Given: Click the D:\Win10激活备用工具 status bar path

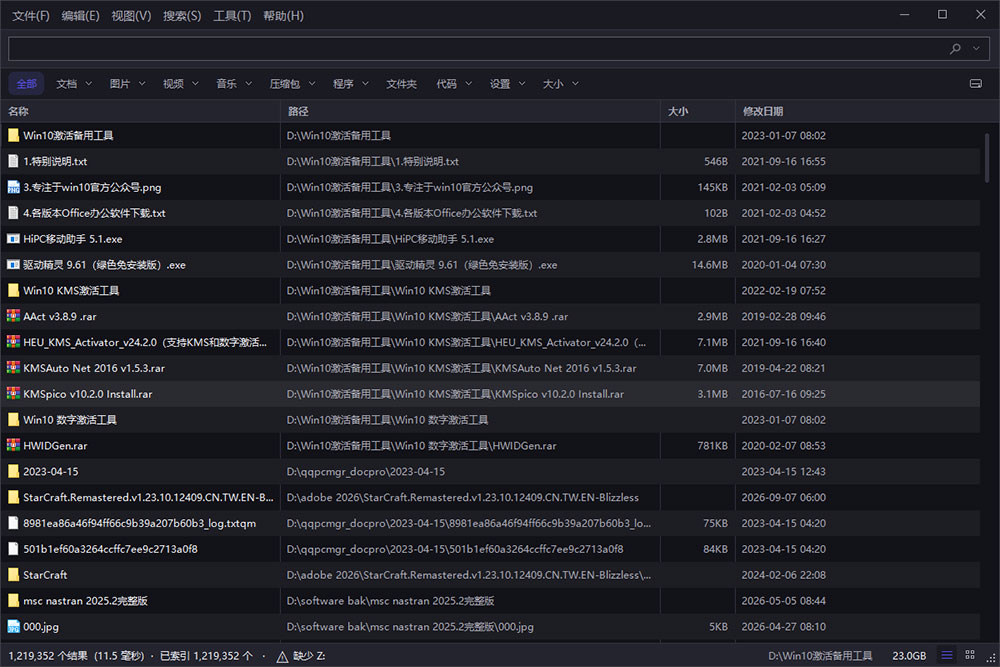Looking at the screenshot, I should tap(820, 656).
